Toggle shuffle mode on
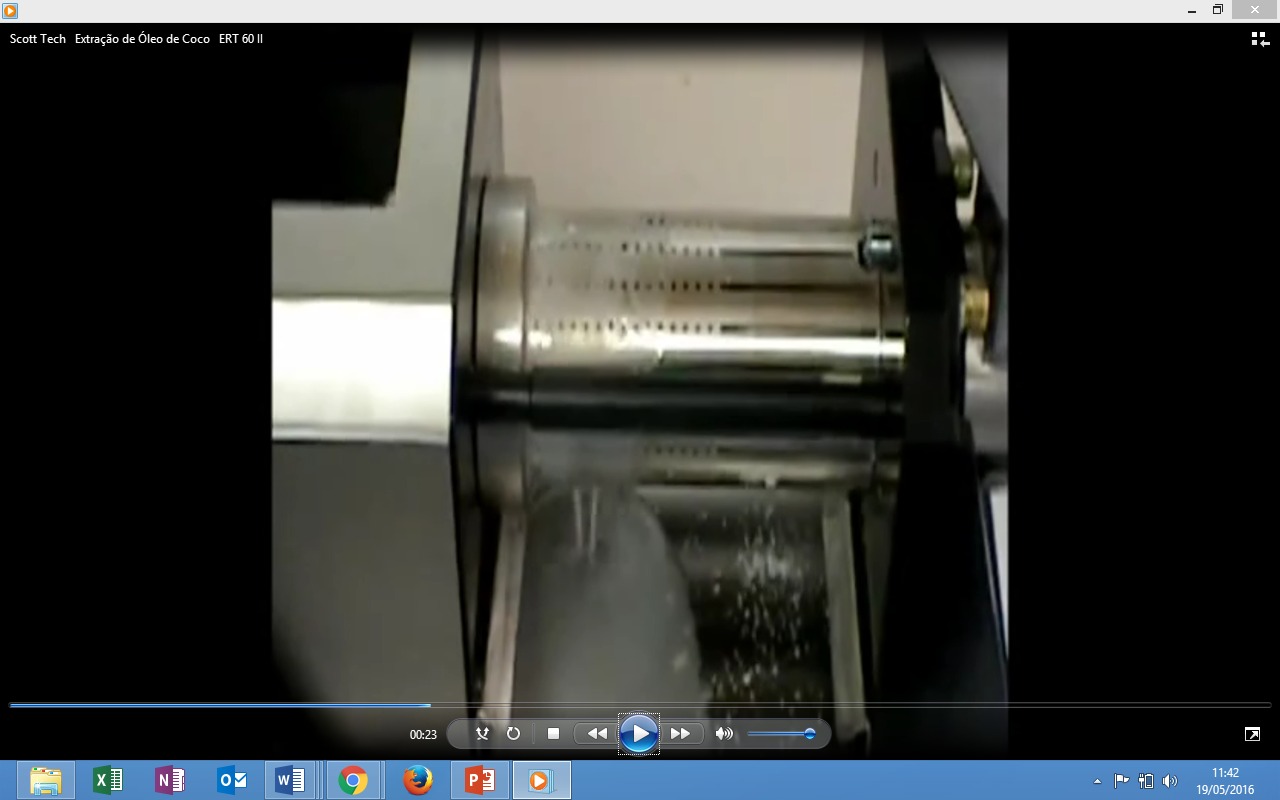This screenshot has height=800, width=1280. pyautogui.click(x=482, y=734)
